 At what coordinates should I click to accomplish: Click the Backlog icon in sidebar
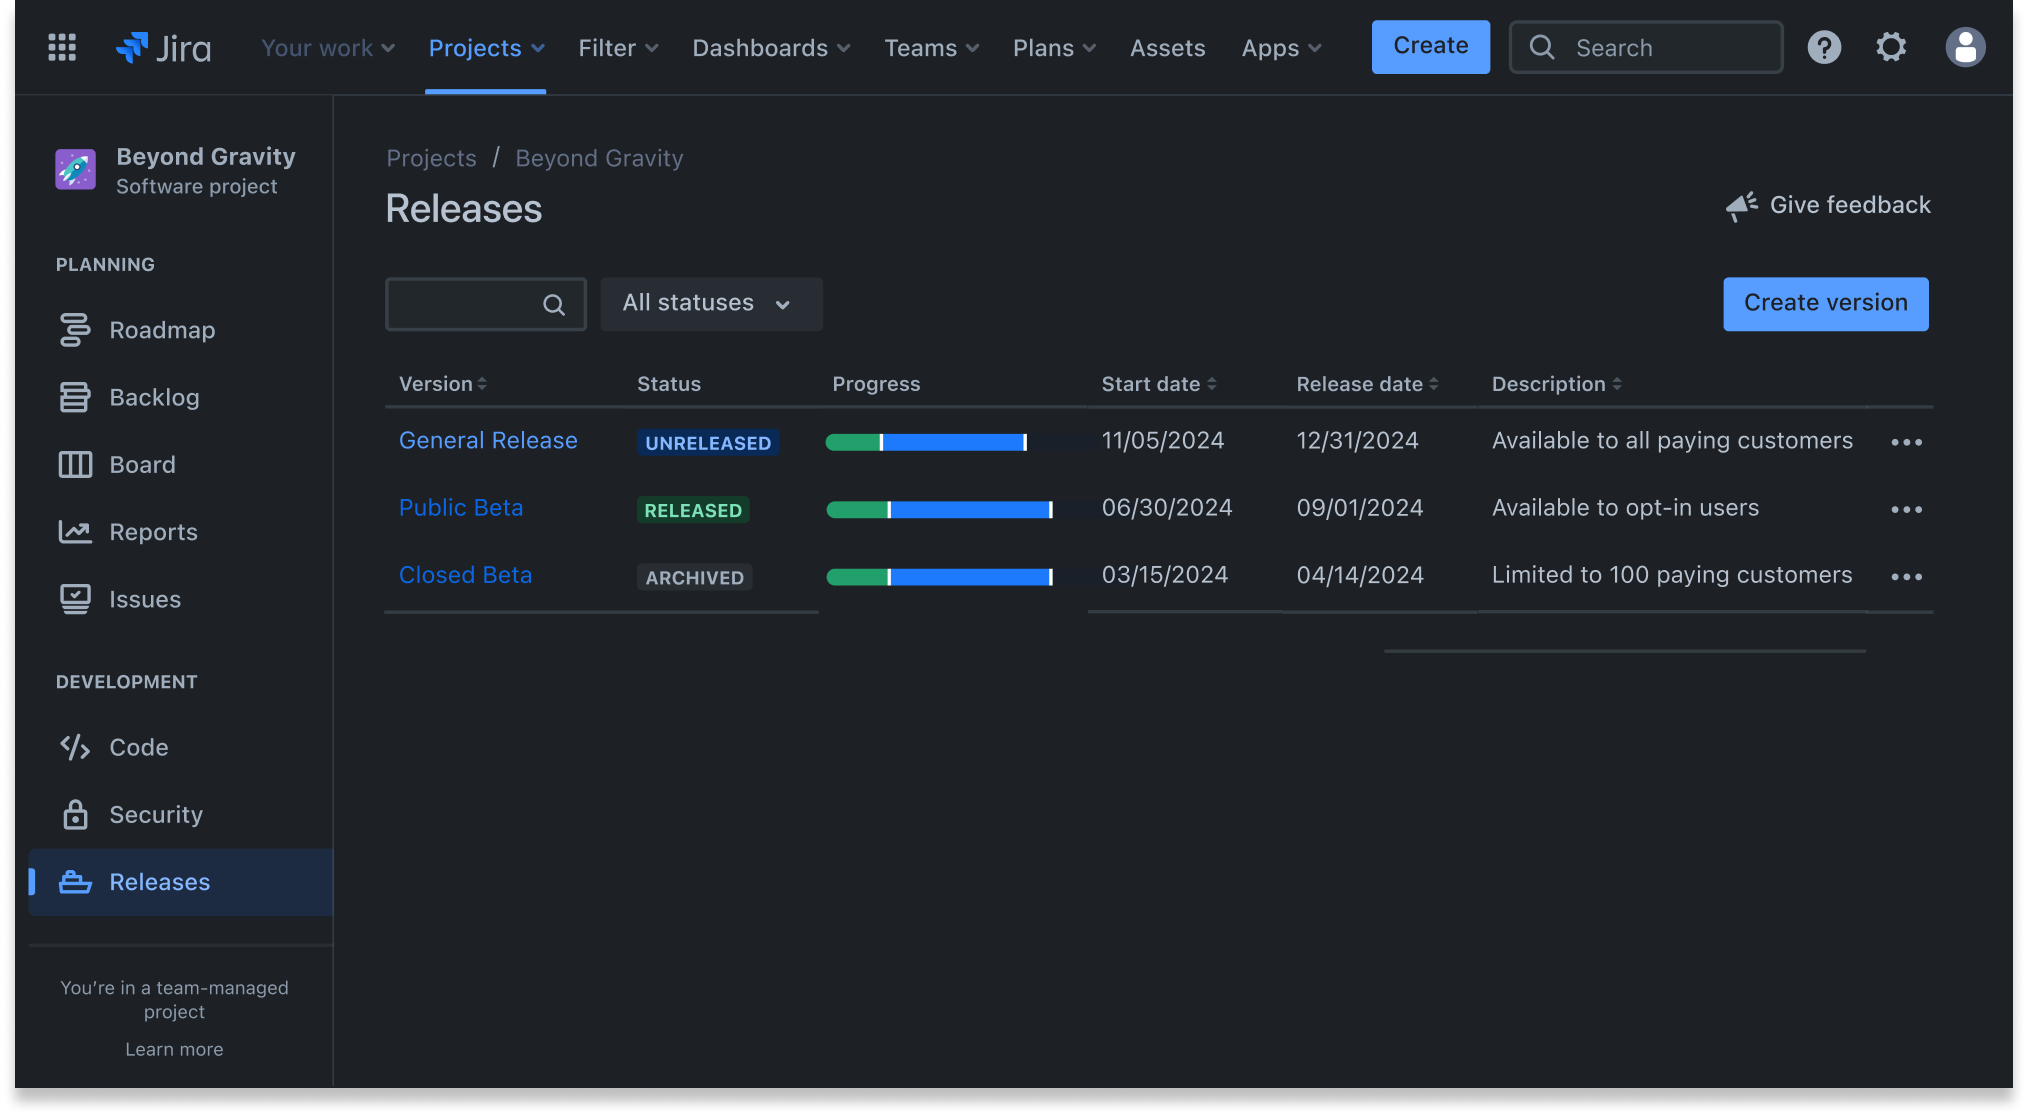73,397
